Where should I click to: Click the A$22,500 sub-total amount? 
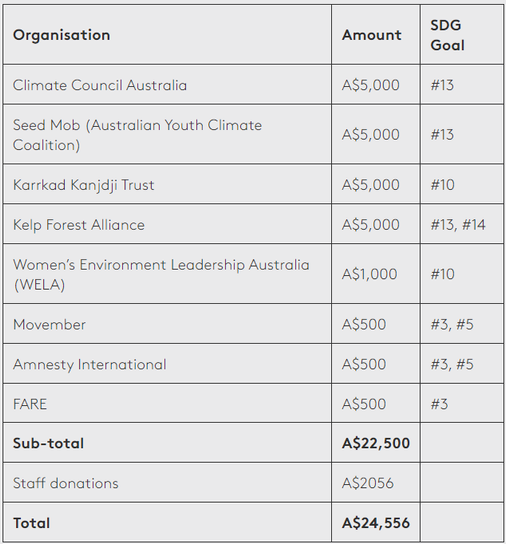[x=376, y=443]
